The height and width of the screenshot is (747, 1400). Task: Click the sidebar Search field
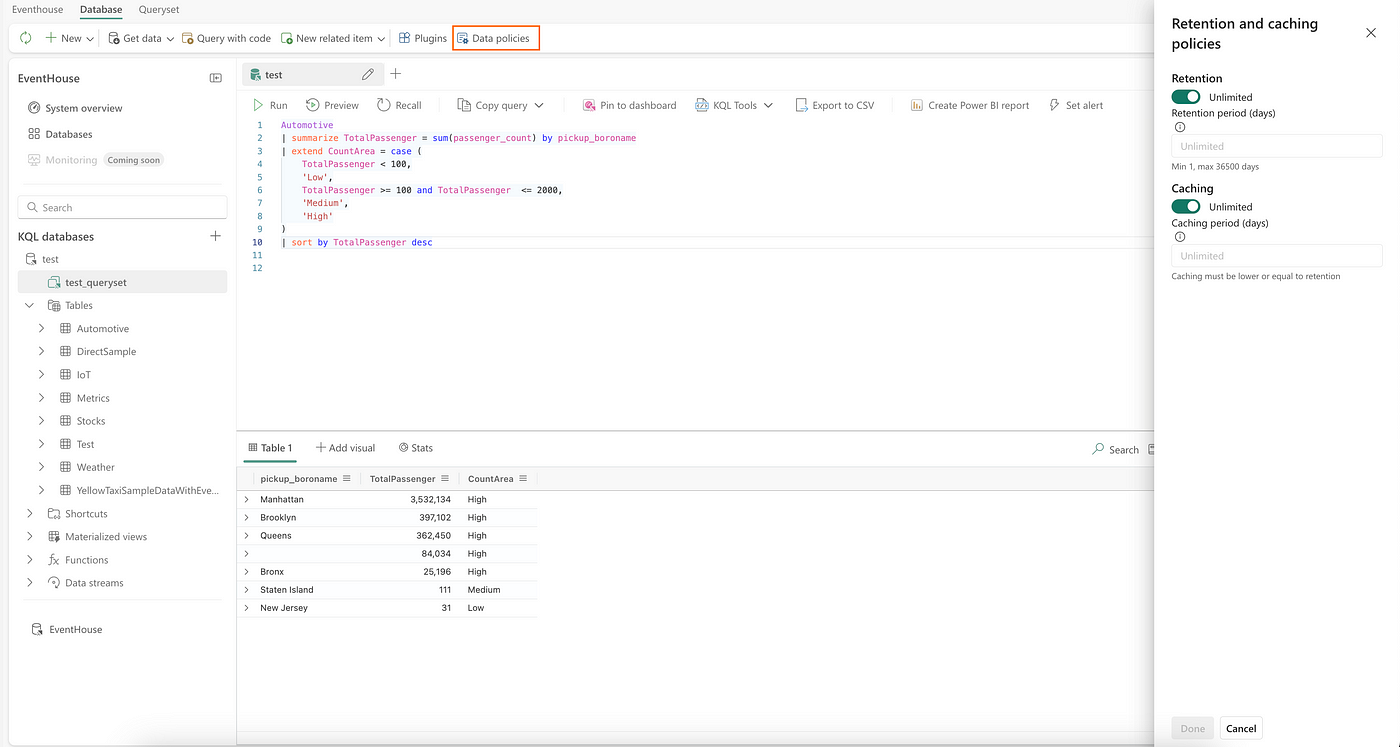[x=122, y=207]
